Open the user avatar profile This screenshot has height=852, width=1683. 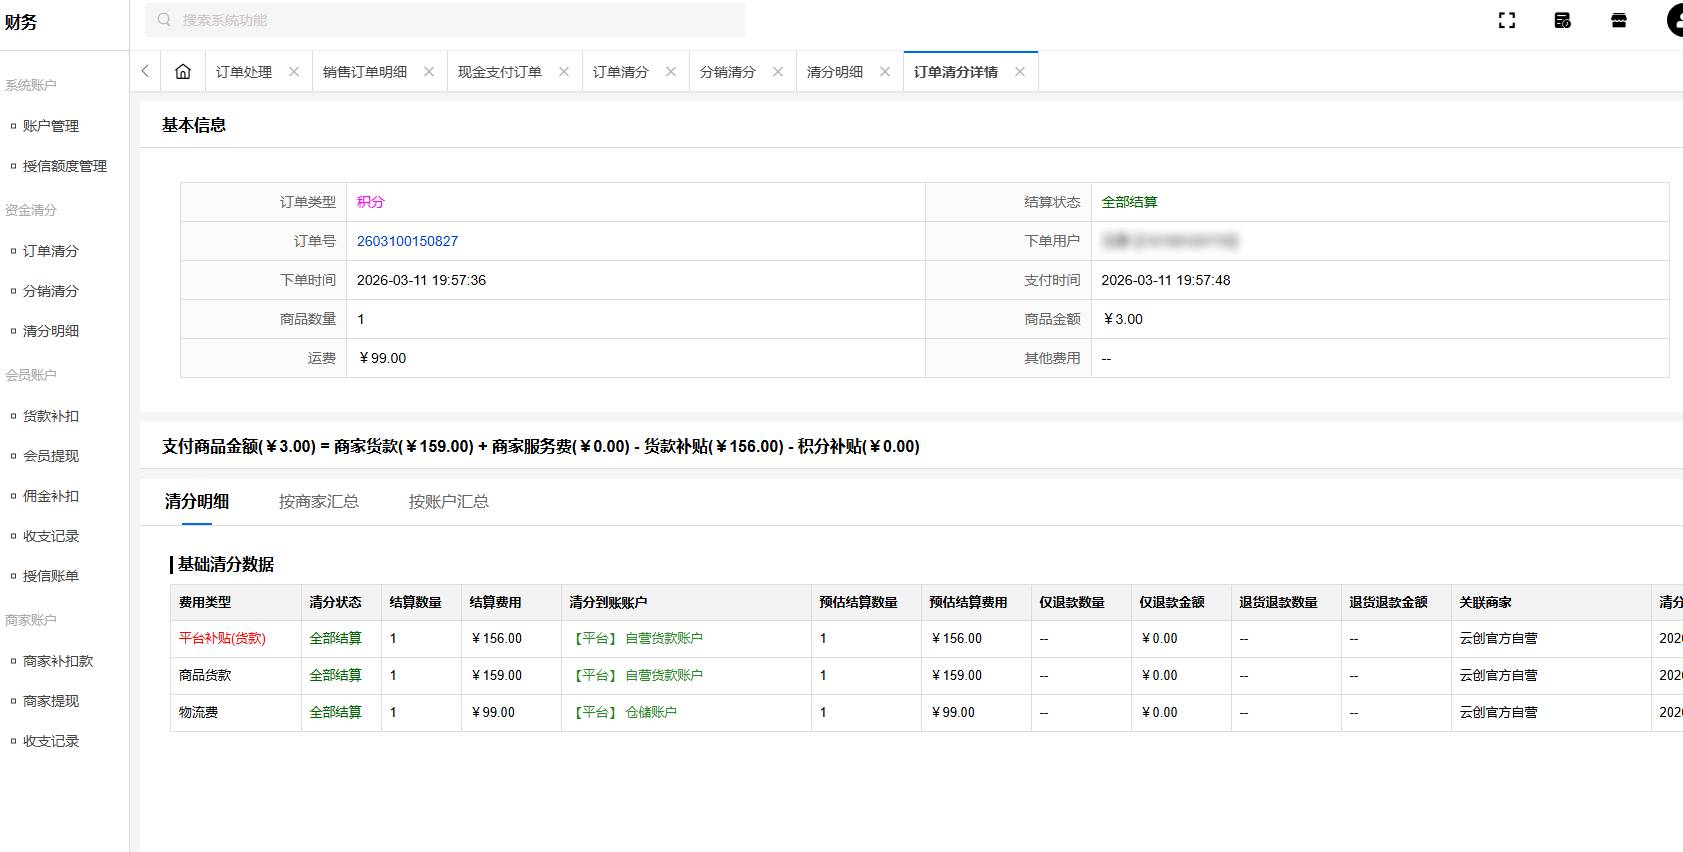click(x=1676, y=20)
